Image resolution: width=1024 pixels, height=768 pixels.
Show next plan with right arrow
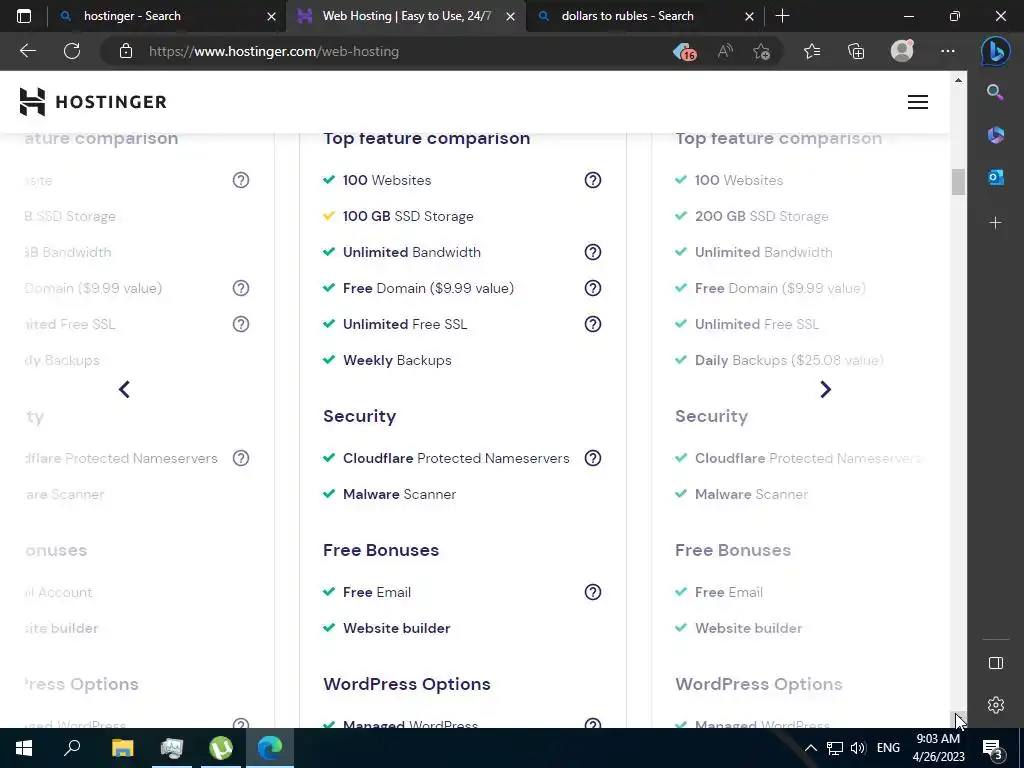pyautogui.click(x=825, y=389)
